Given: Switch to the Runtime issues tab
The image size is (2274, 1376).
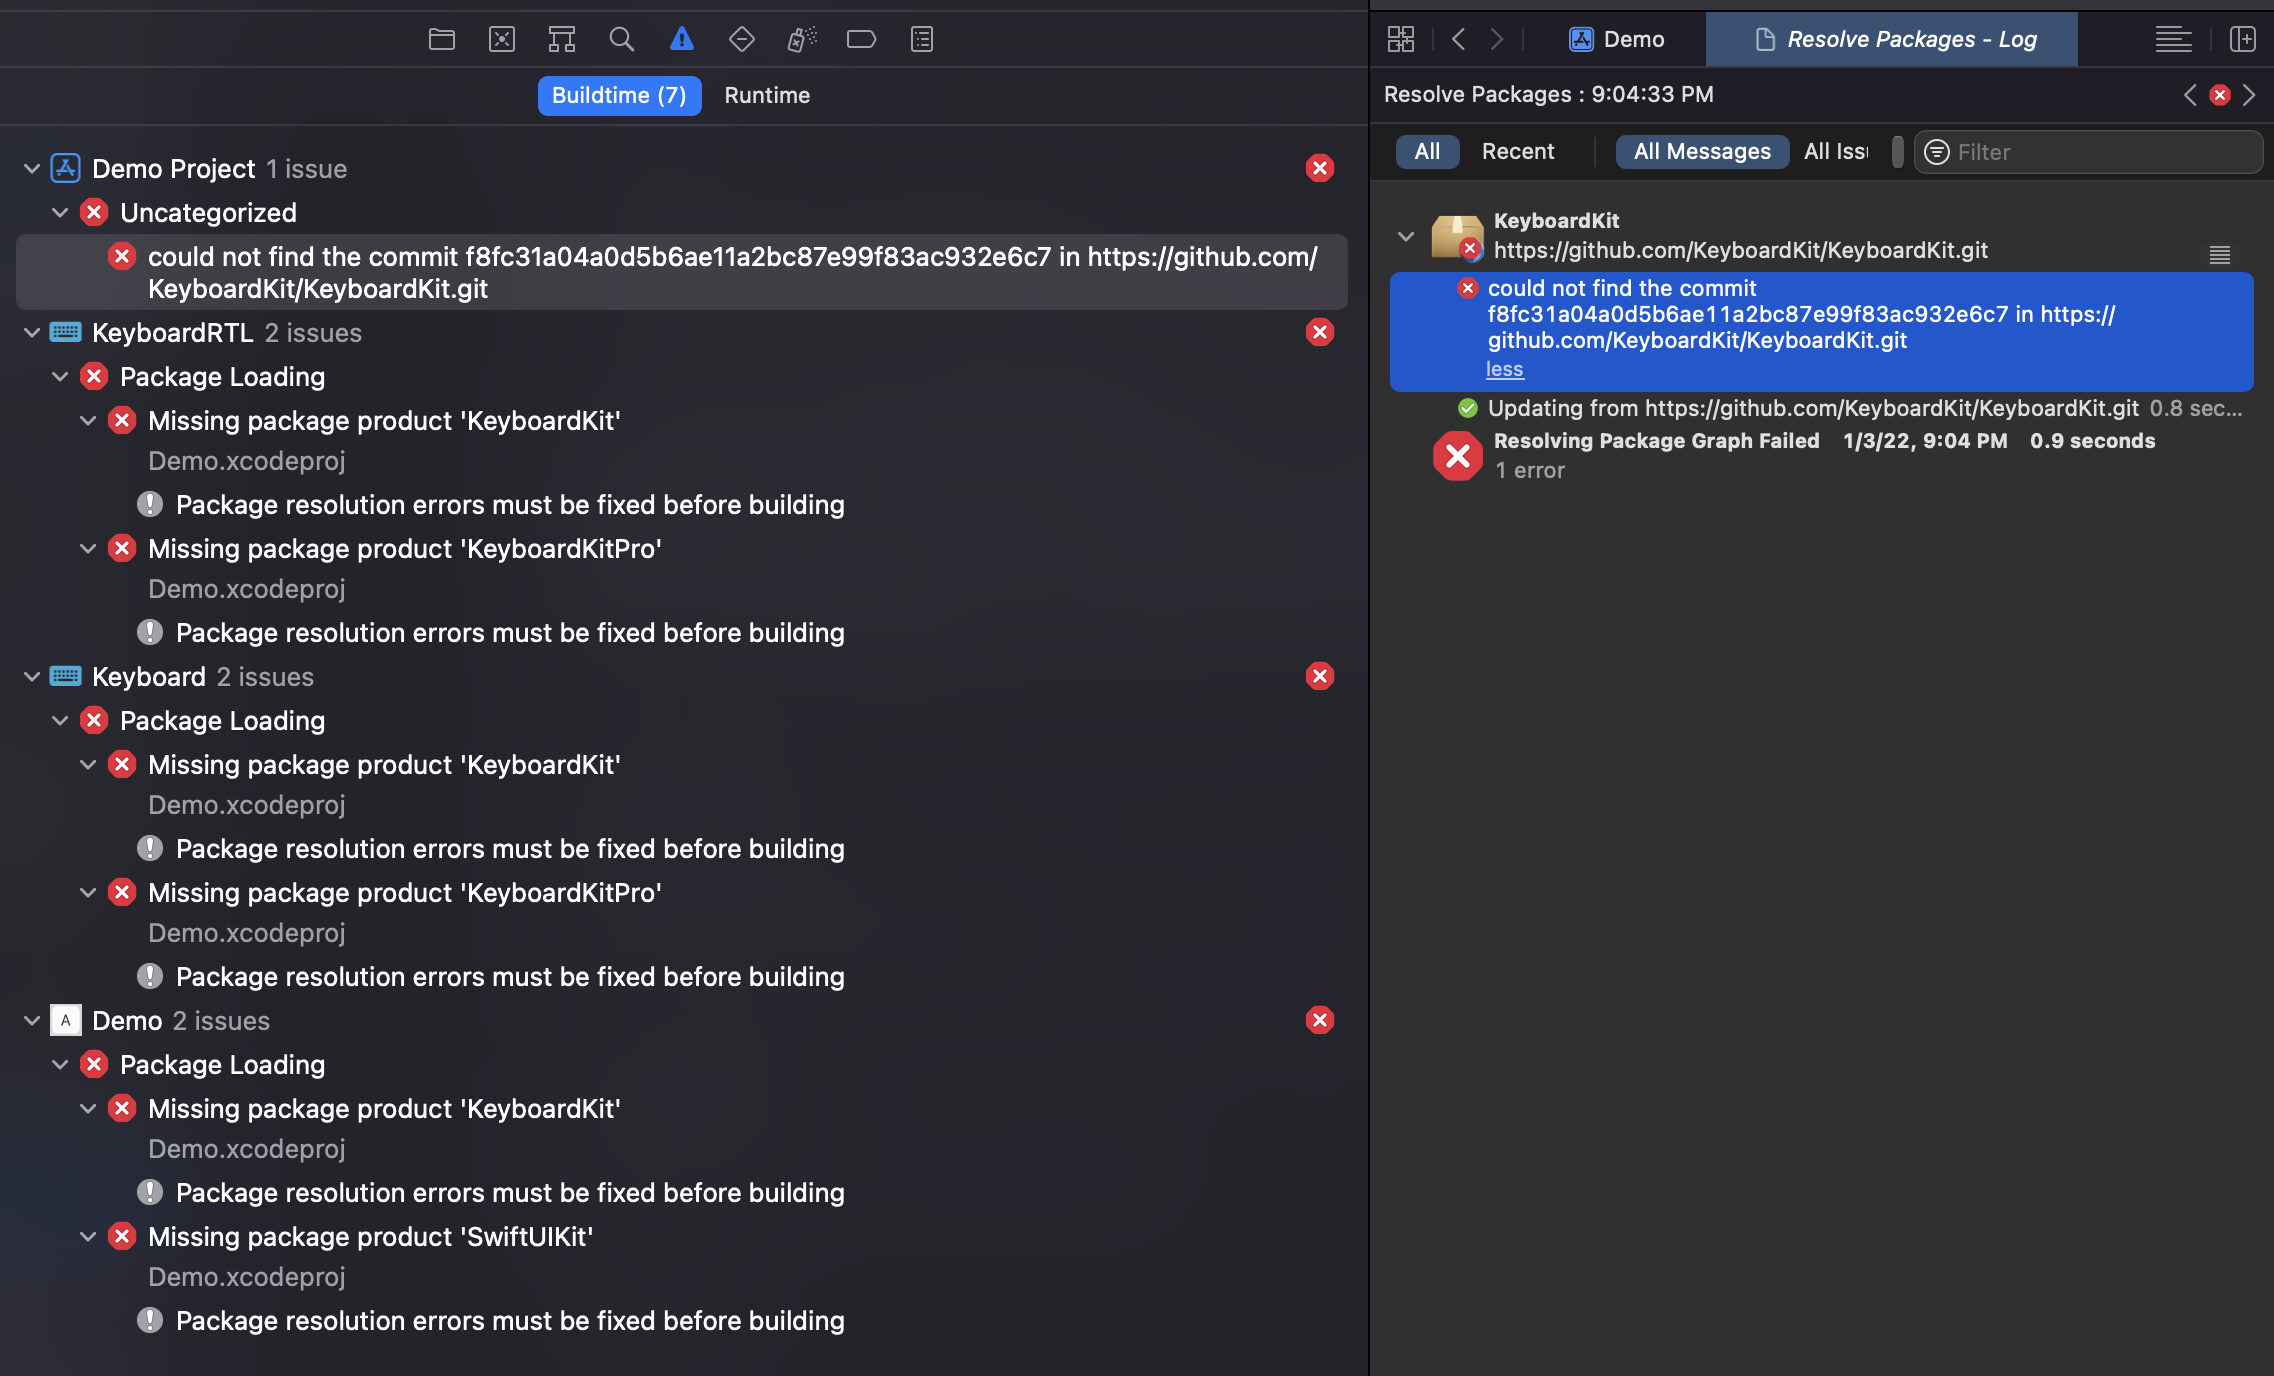Looking at the screenshot, I should [x=766, y=95].
